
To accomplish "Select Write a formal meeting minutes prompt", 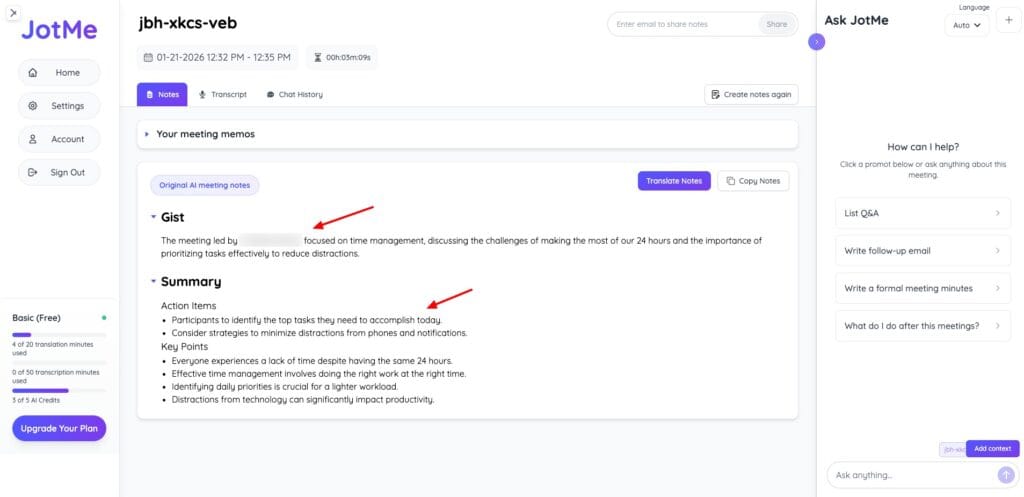I will pyautogui.click(x=923, y=288).
